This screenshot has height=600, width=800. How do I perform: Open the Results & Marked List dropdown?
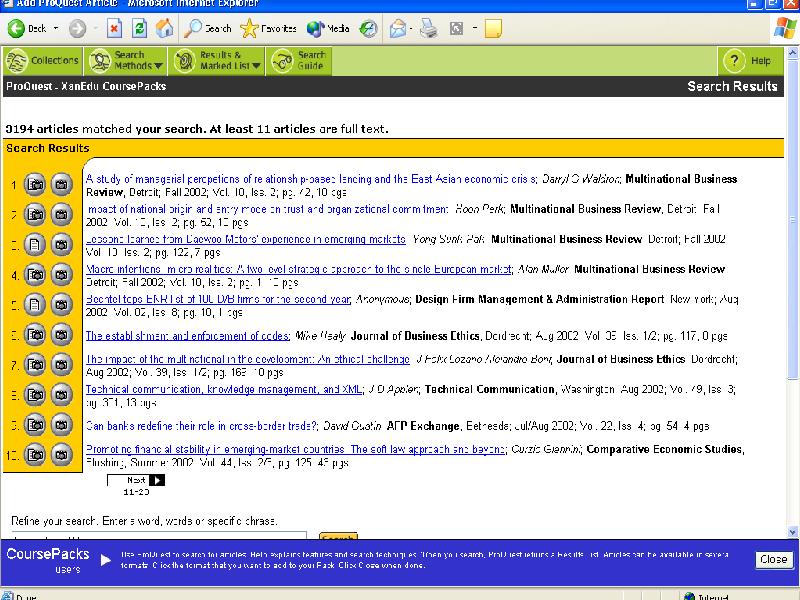pyautogui.click(x=217, y=61)
